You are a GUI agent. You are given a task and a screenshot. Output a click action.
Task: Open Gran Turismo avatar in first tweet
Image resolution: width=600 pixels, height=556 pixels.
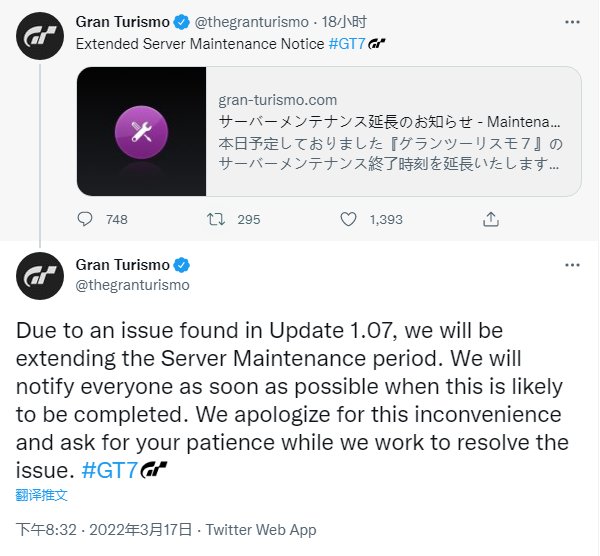(41, 38)
